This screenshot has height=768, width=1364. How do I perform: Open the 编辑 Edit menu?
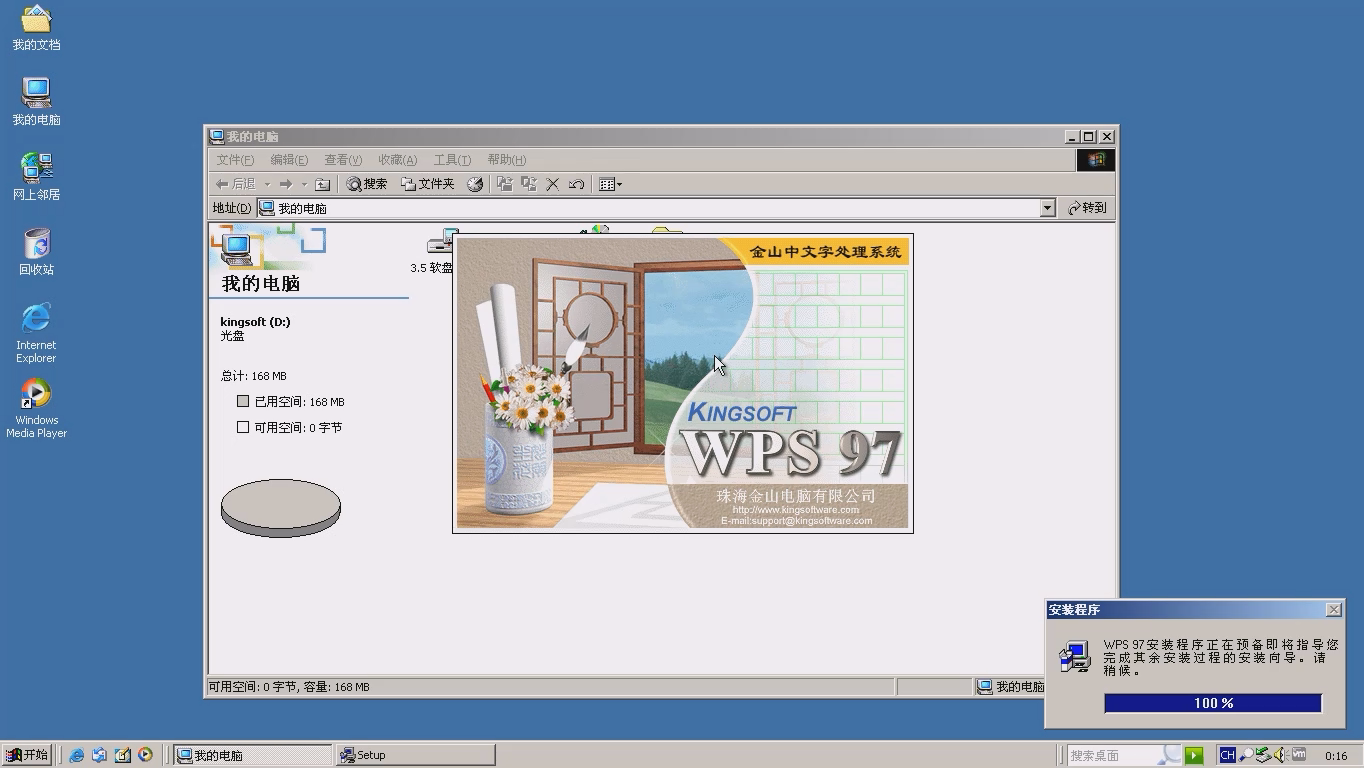[x=289, y=160]
